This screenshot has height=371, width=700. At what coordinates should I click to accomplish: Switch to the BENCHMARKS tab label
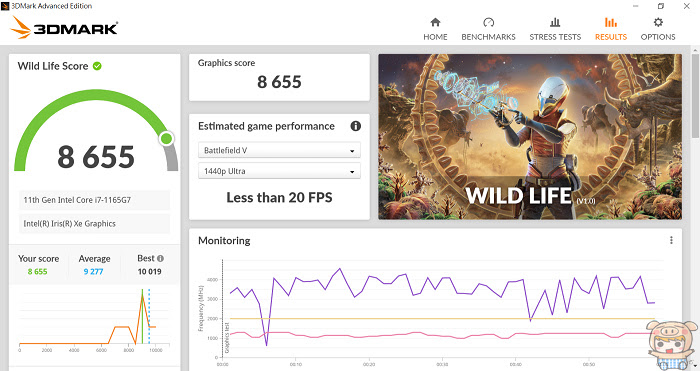coord(488,37)
